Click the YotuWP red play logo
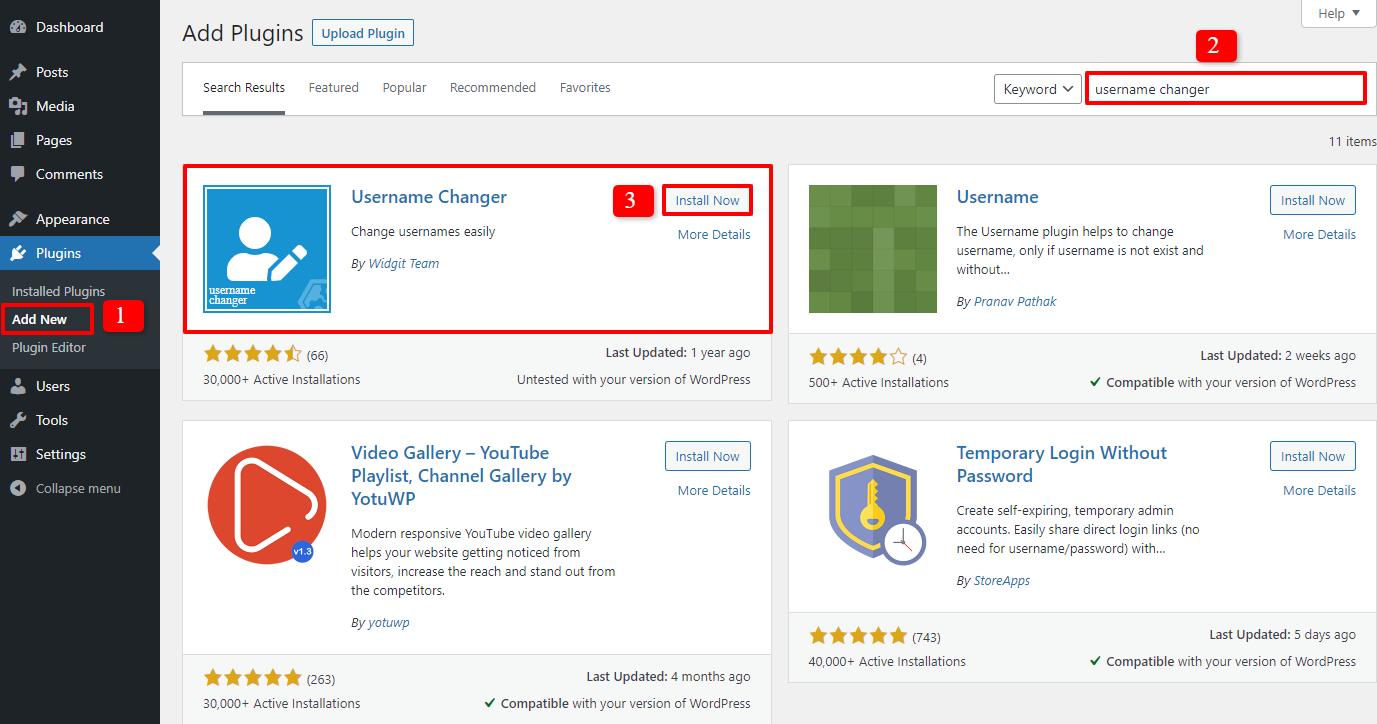The height and width of the screenshot is (724, 1377). (x=267, y=505)
